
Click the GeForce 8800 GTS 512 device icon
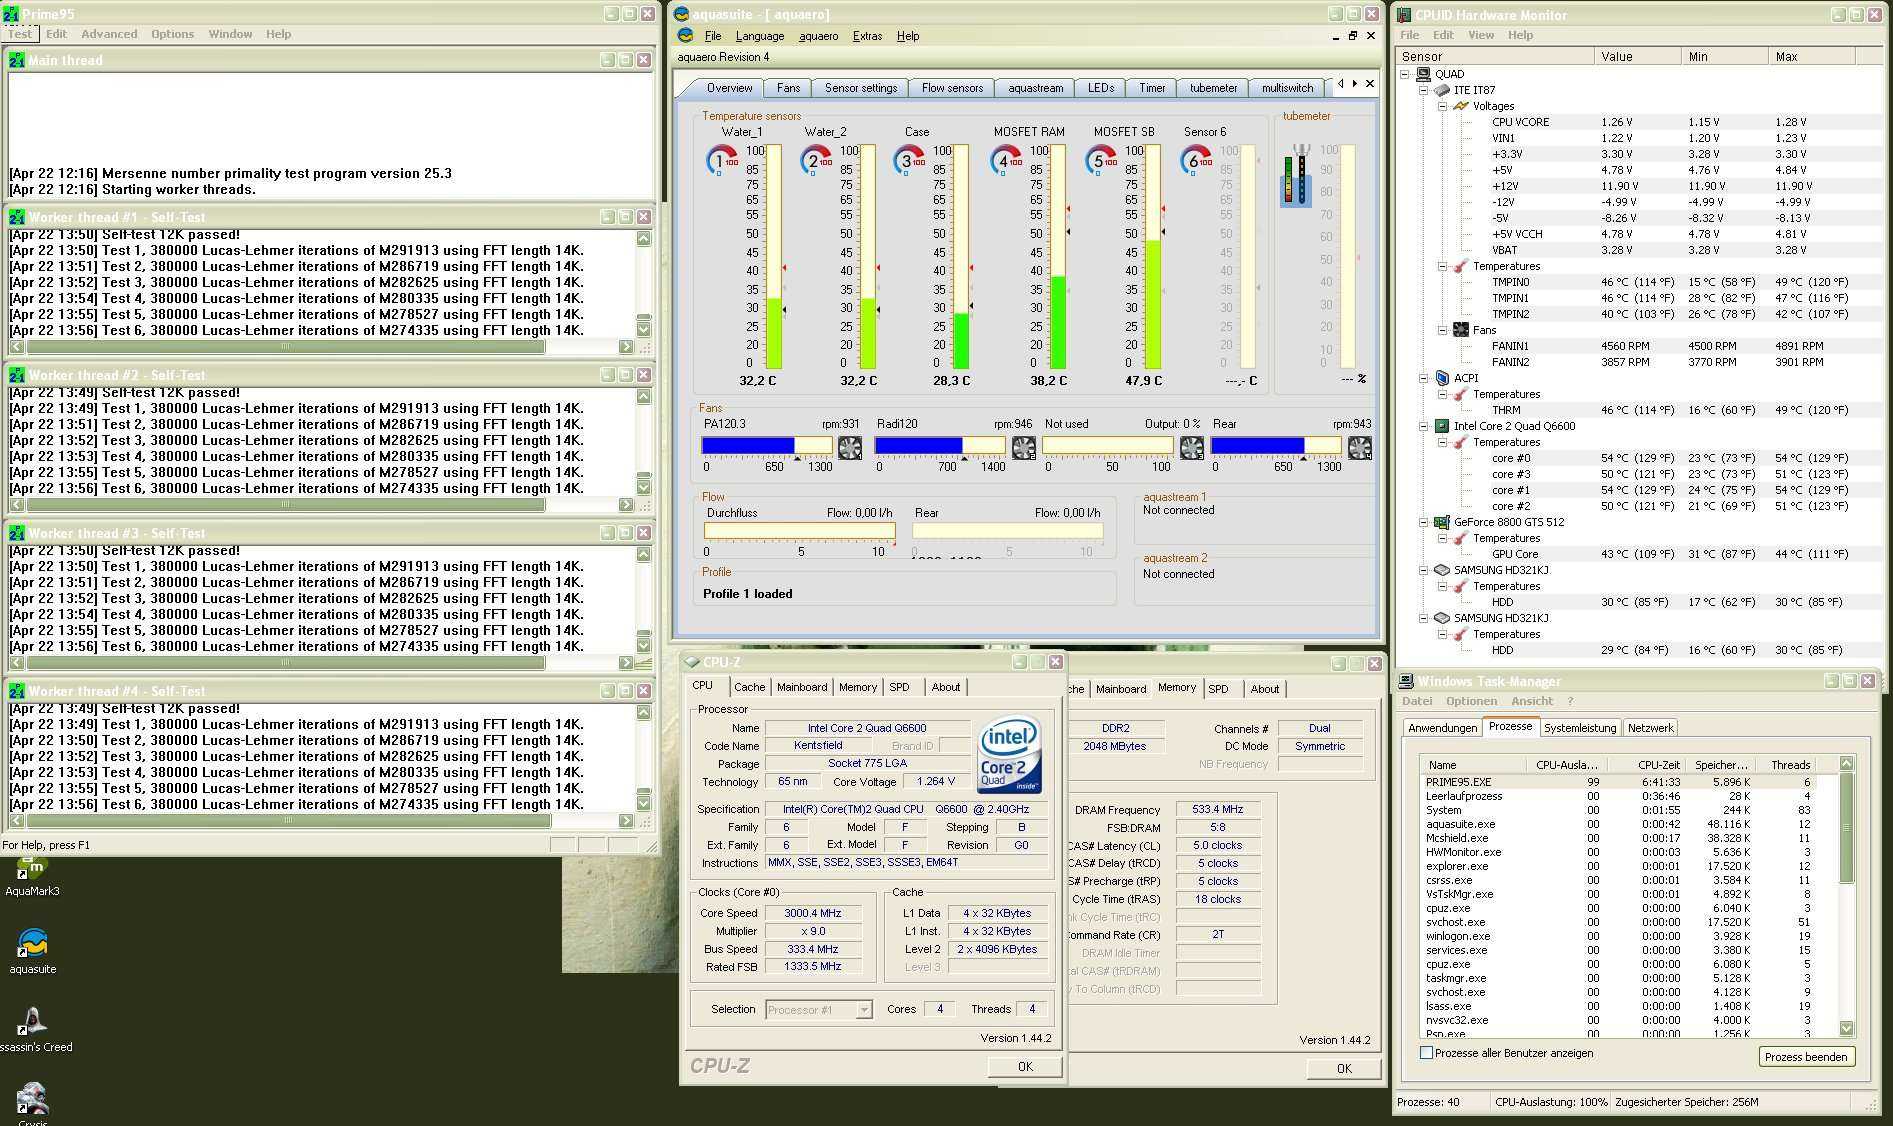pos(1441,522)
